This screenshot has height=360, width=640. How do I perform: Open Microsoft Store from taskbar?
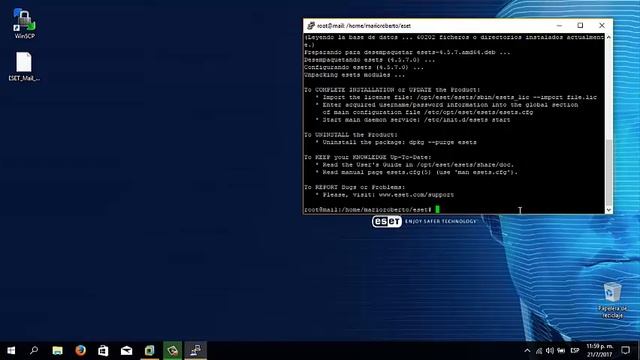pyautogui.click(x=103, y=351)
